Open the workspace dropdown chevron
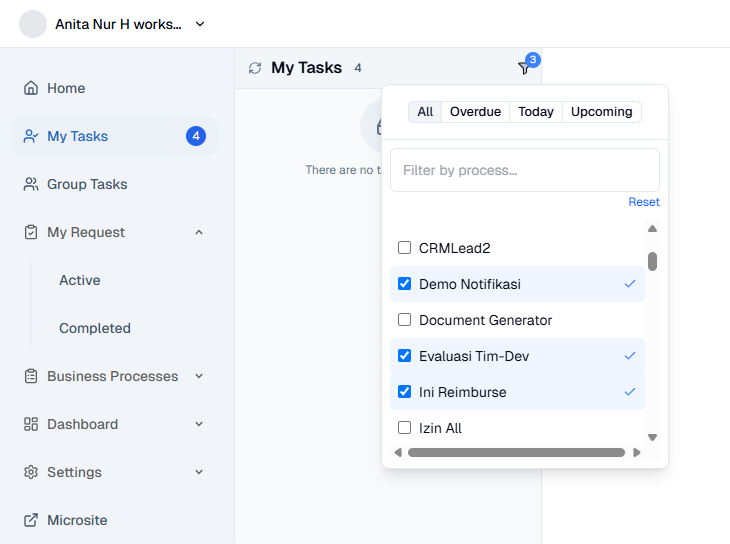The height and width of the screenshot is (544, 730). click(x=200, y=24)
